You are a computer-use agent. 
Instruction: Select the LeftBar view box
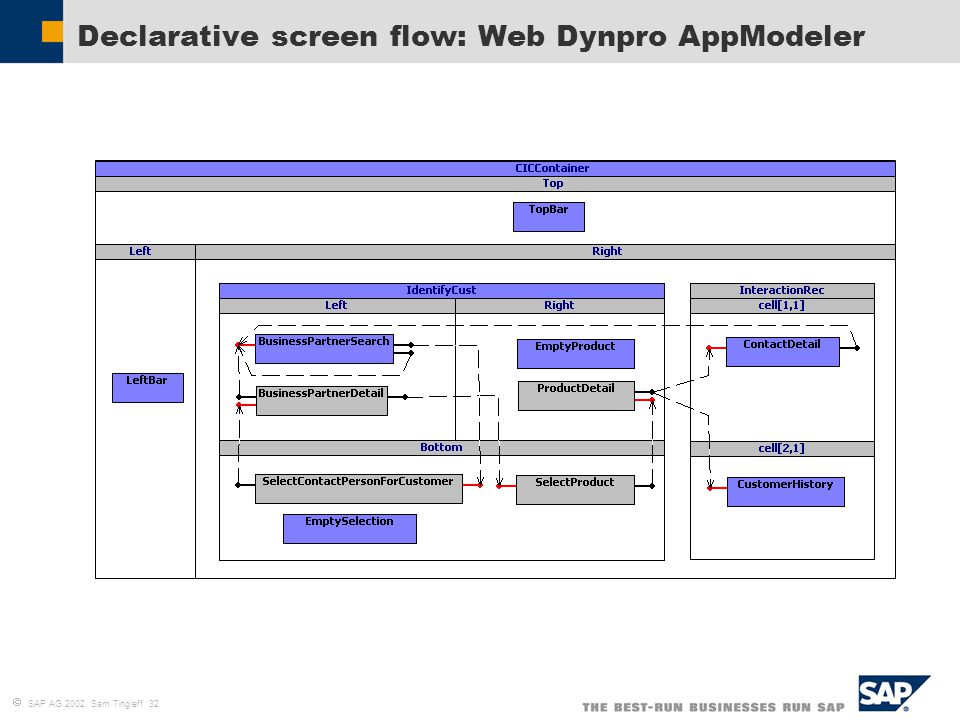point(148,388)
